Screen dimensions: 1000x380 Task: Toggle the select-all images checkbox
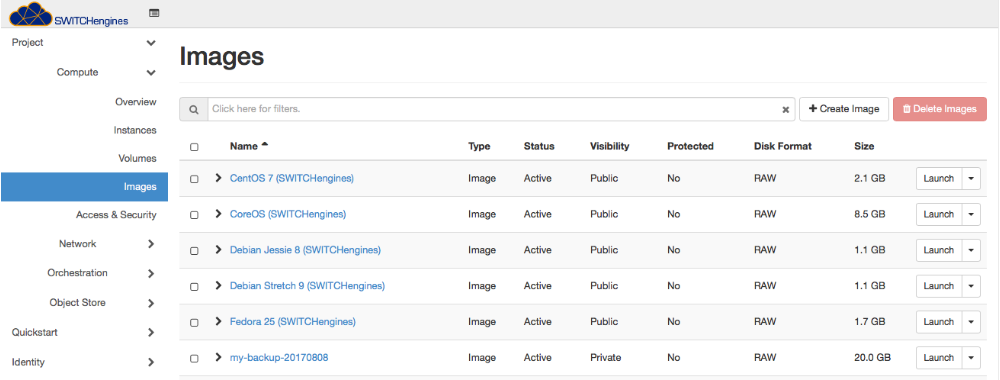194,147
